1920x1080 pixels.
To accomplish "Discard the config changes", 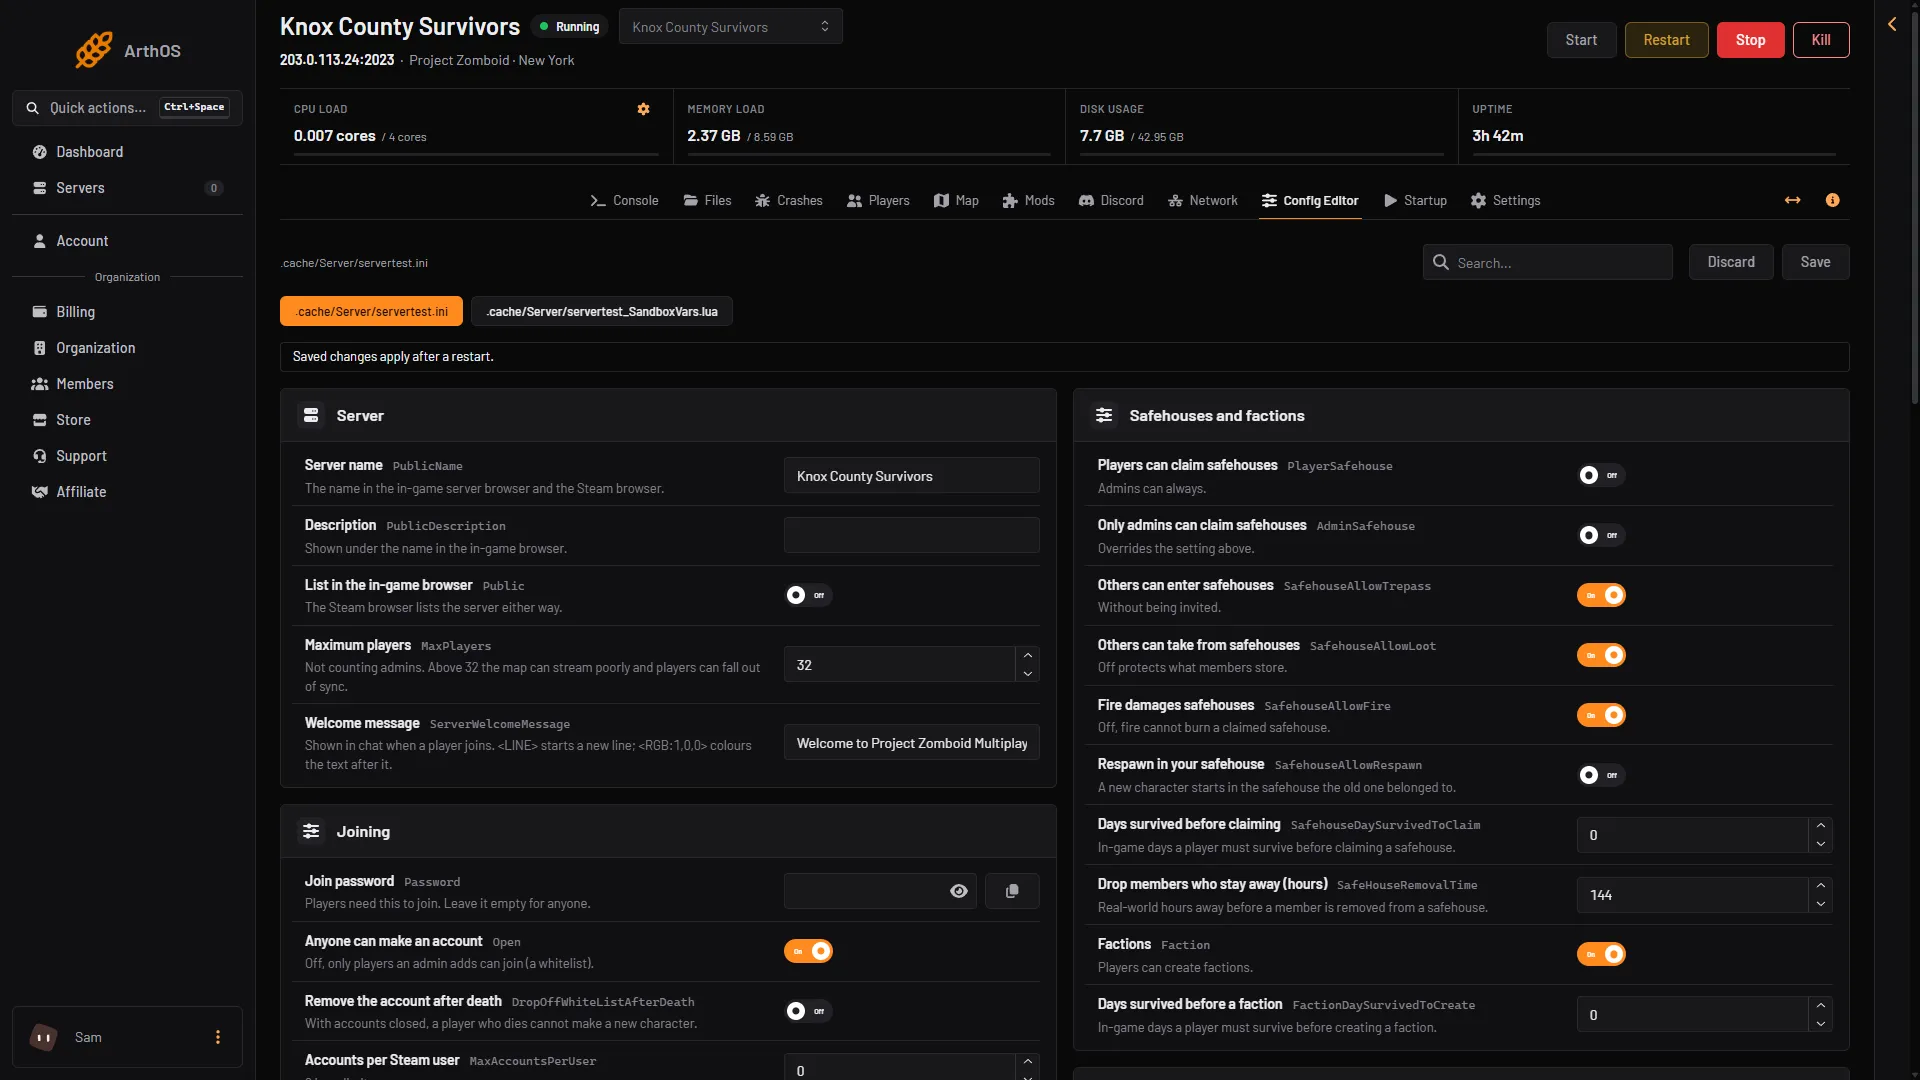I will [x=1731, y=262].
